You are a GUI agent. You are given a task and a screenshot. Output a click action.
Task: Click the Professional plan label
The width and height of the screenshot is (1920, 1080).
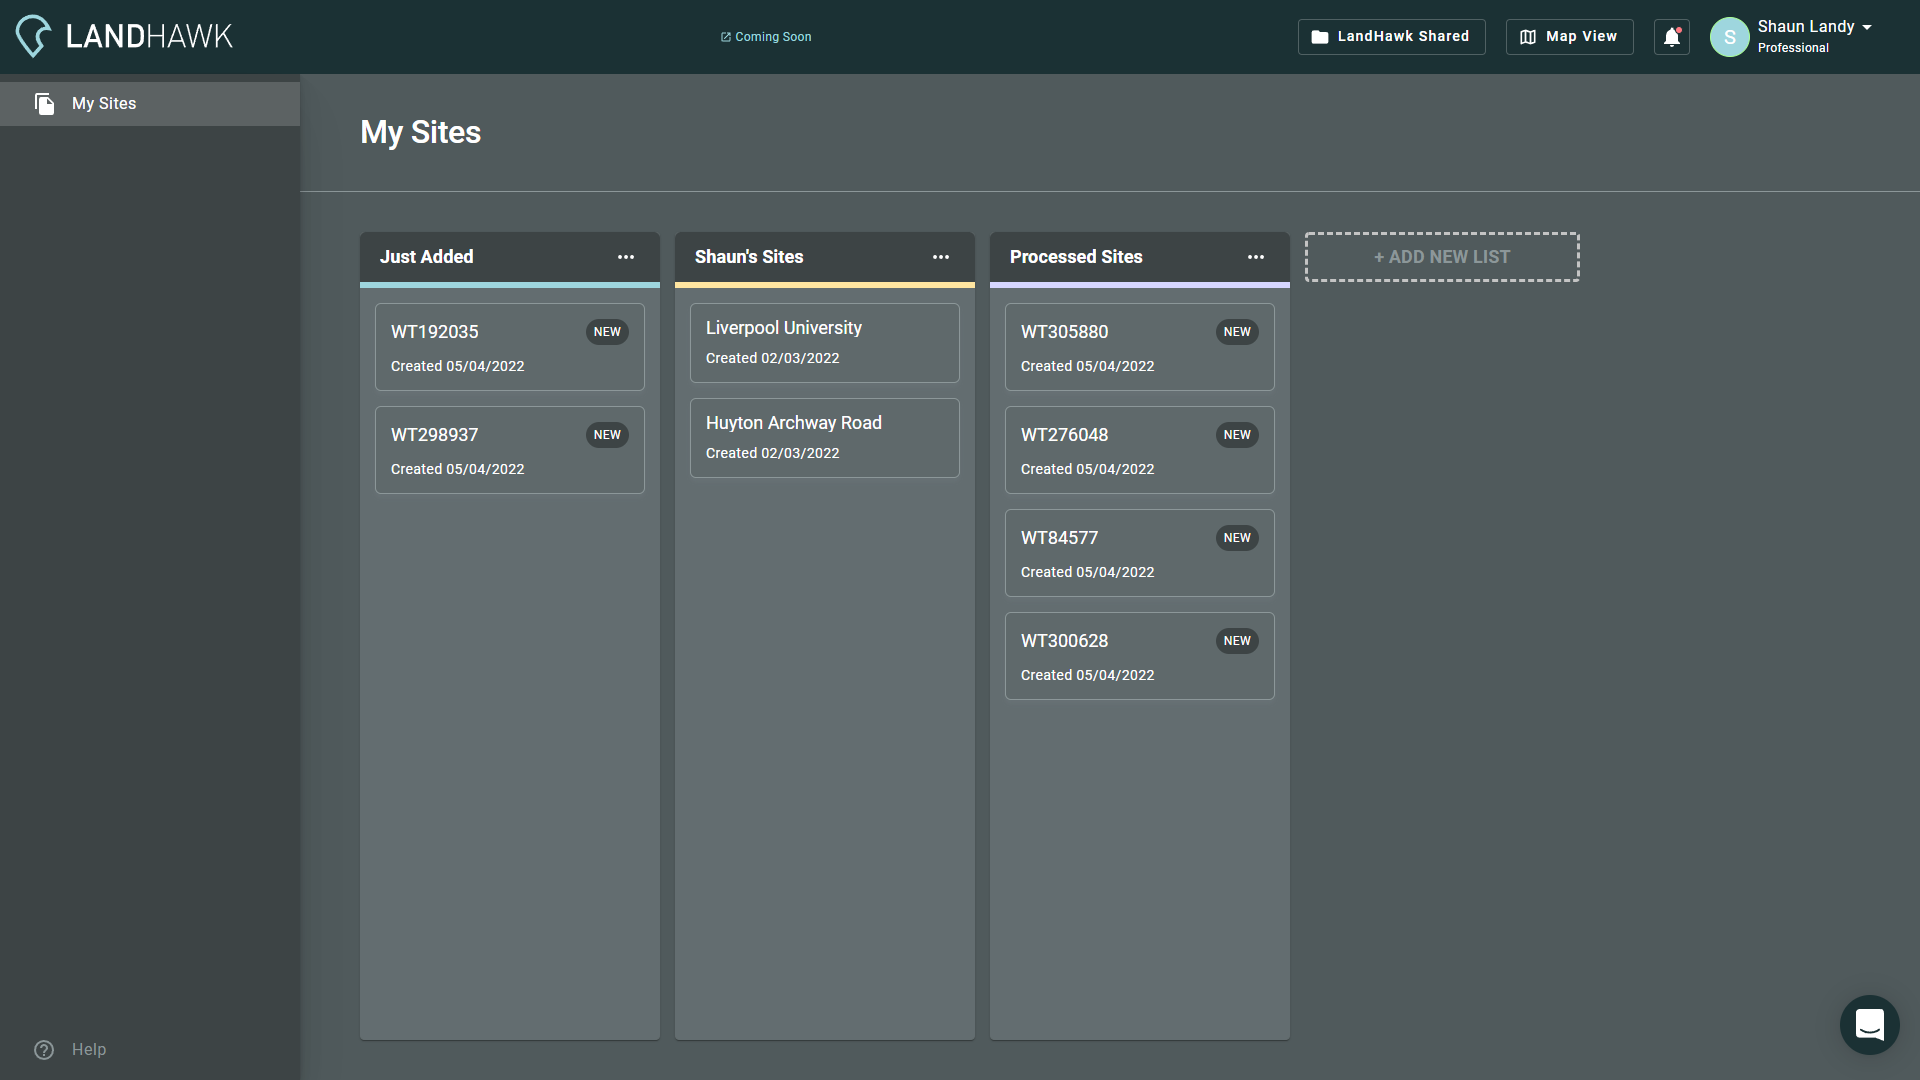1793,48
